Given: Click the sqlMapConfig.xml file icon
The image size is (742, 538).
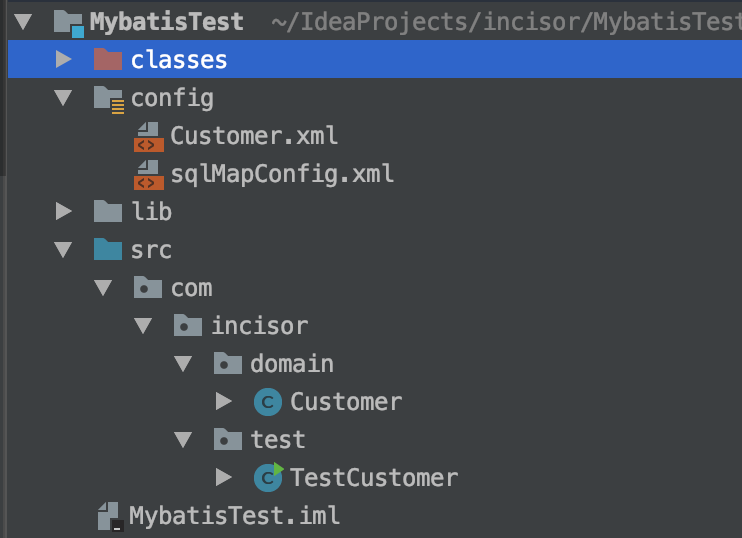Looking at the screenshot, I should pyautogui.click(x=148, y=174).
